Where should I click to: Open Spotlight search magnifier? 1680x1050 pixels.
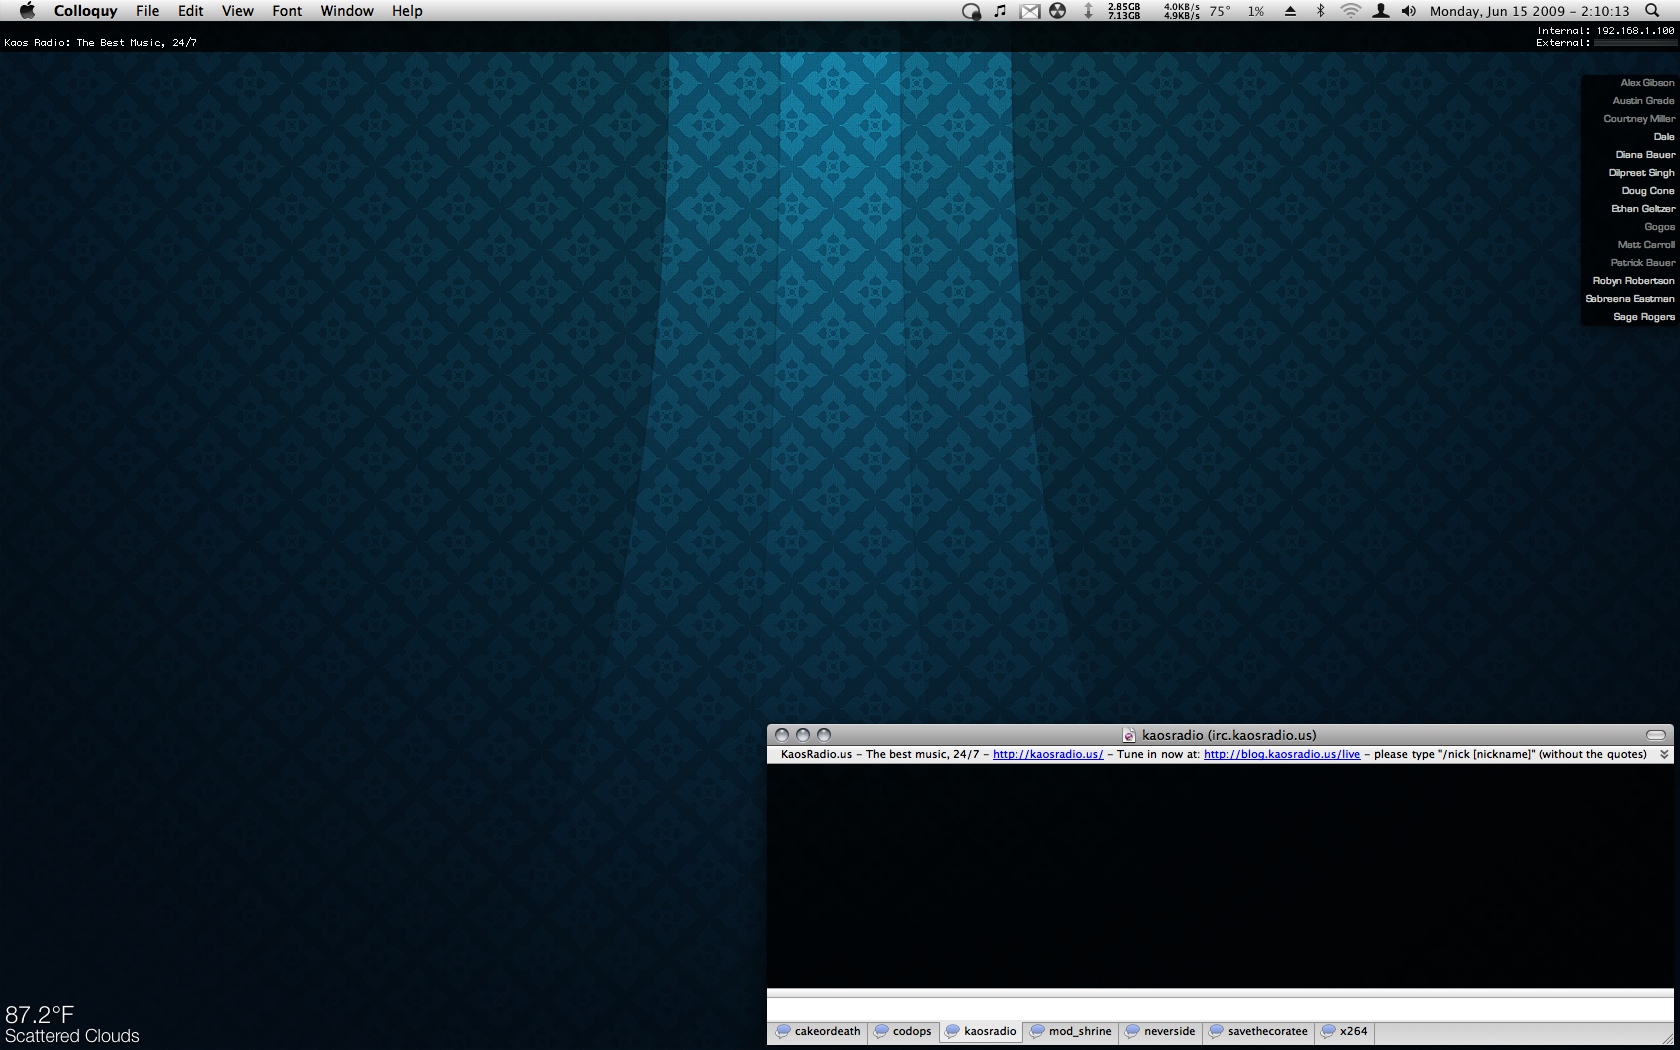click(1652, 11)
